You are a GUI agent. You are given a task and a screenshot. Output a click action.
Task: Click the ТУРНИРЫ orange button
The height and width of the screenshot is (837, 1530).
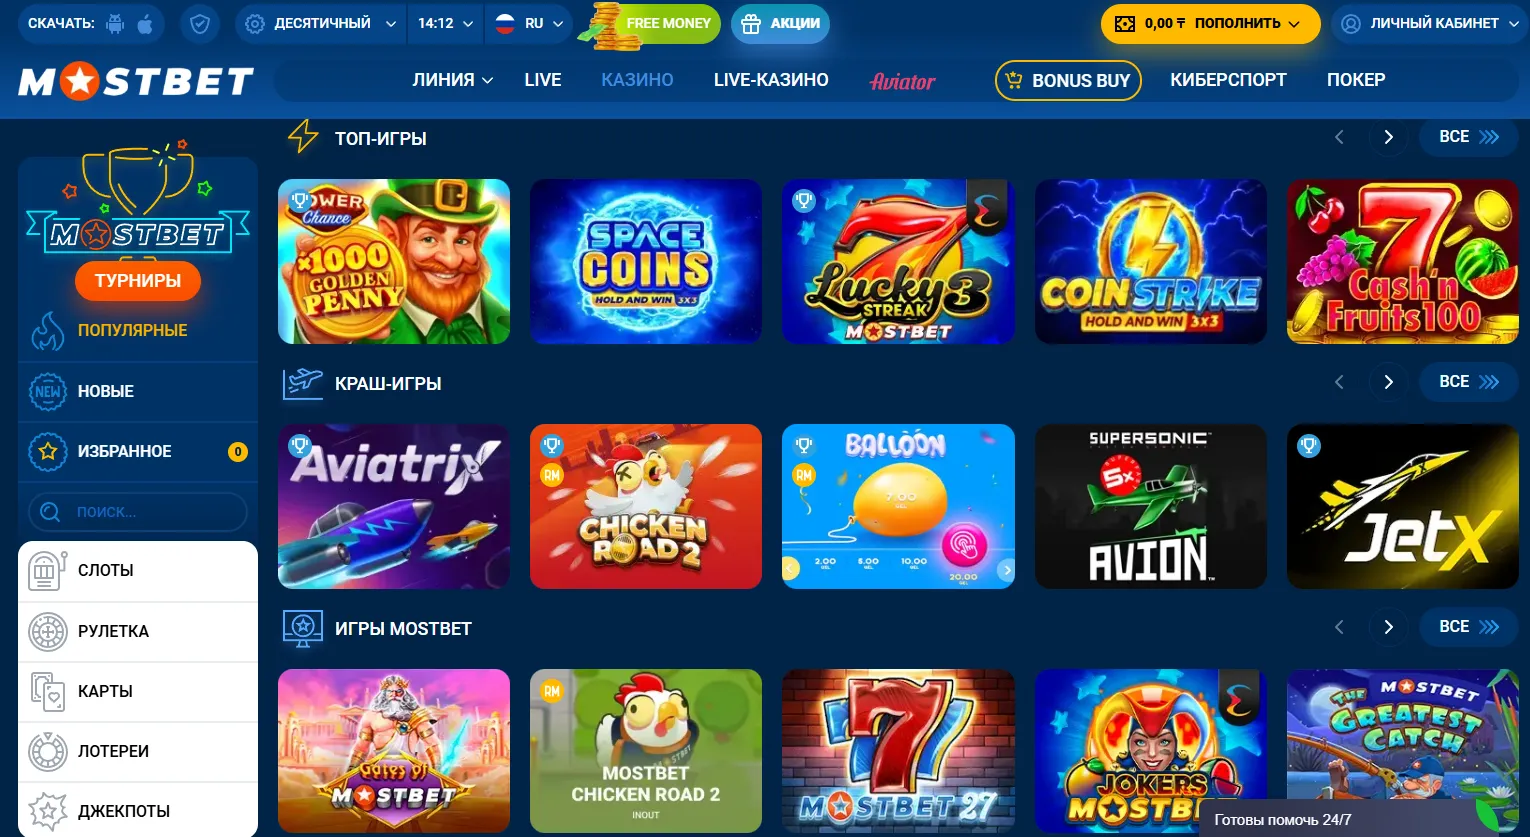[x=138, y=281]
